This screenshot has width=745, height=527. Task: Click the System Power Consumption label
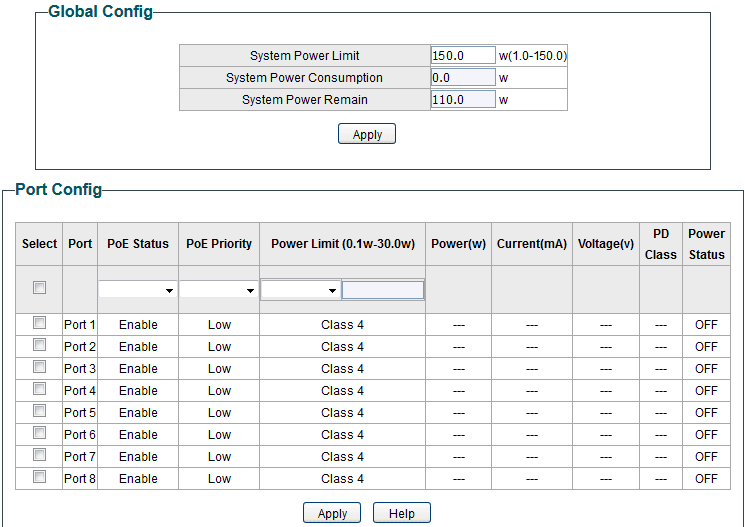point(304,77)
